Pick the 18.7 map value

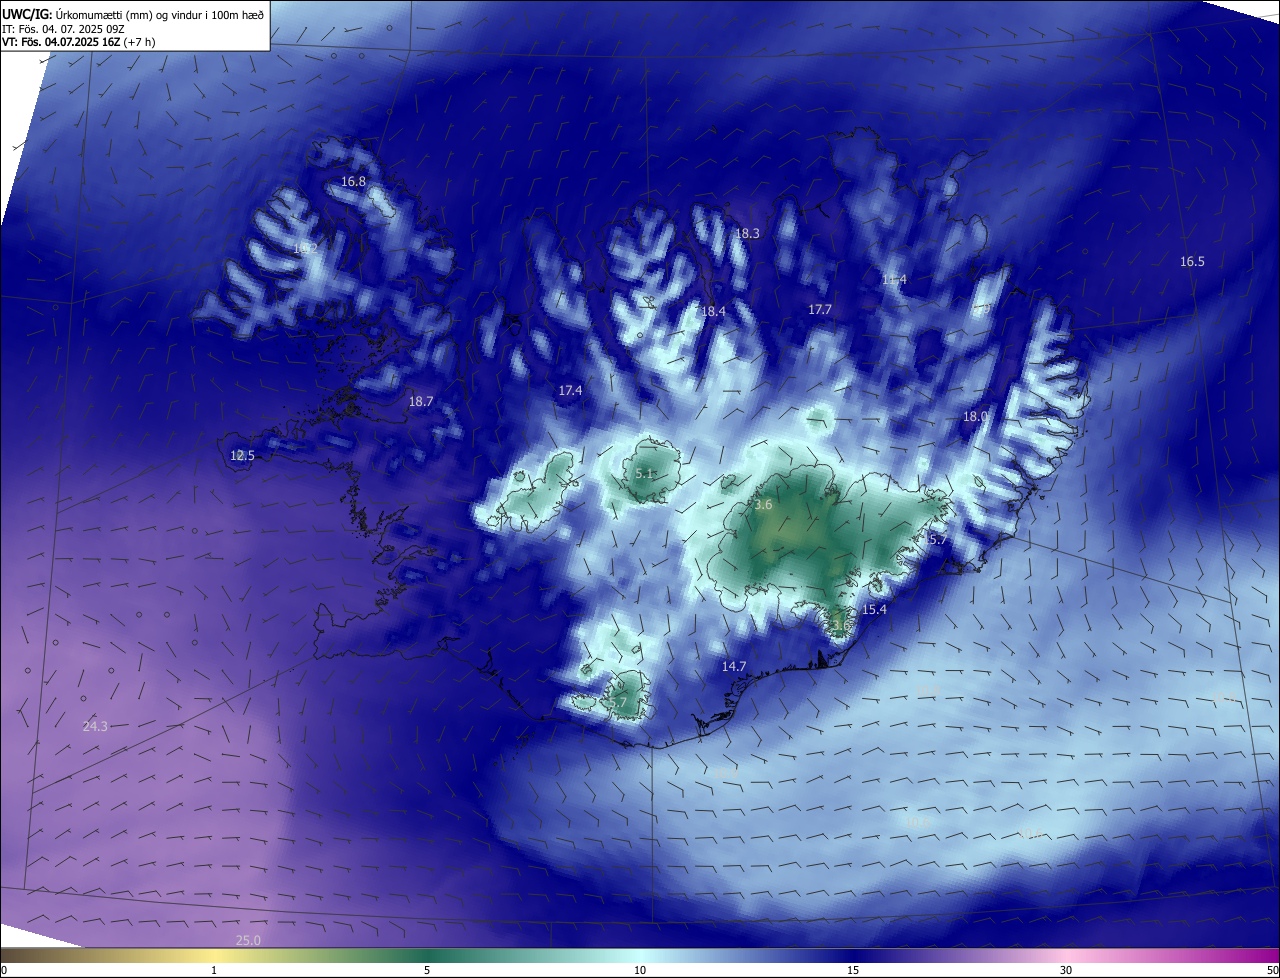click(x=421, y=401)
